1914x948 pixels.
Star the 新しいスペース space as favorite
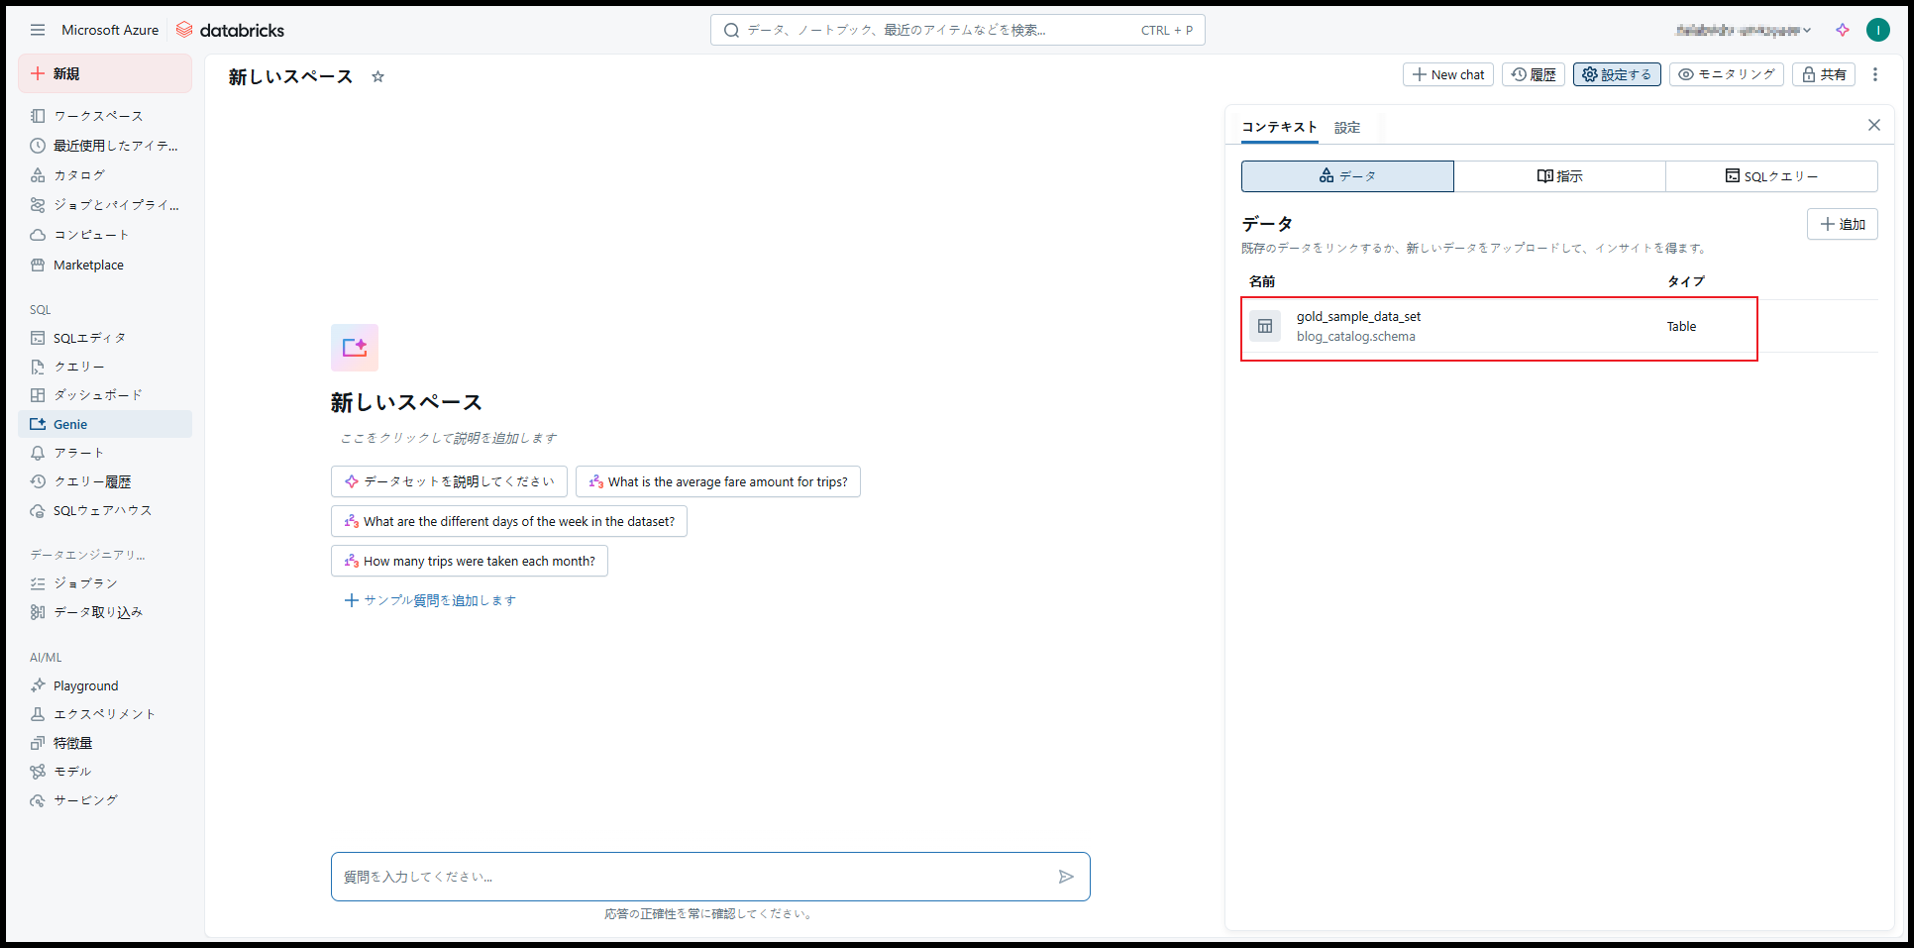(378, 77)
